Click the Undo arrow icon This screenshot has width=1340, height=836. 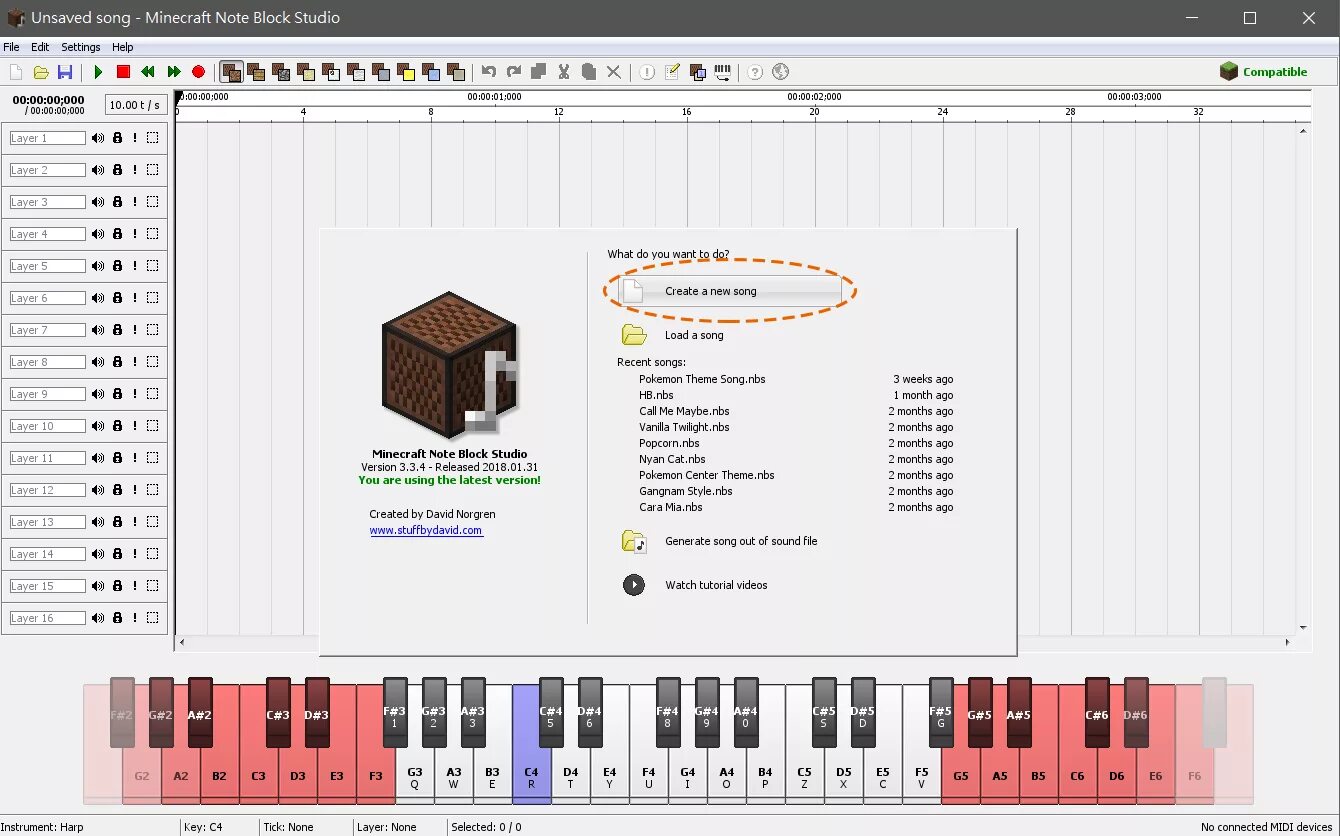point(489,72)
